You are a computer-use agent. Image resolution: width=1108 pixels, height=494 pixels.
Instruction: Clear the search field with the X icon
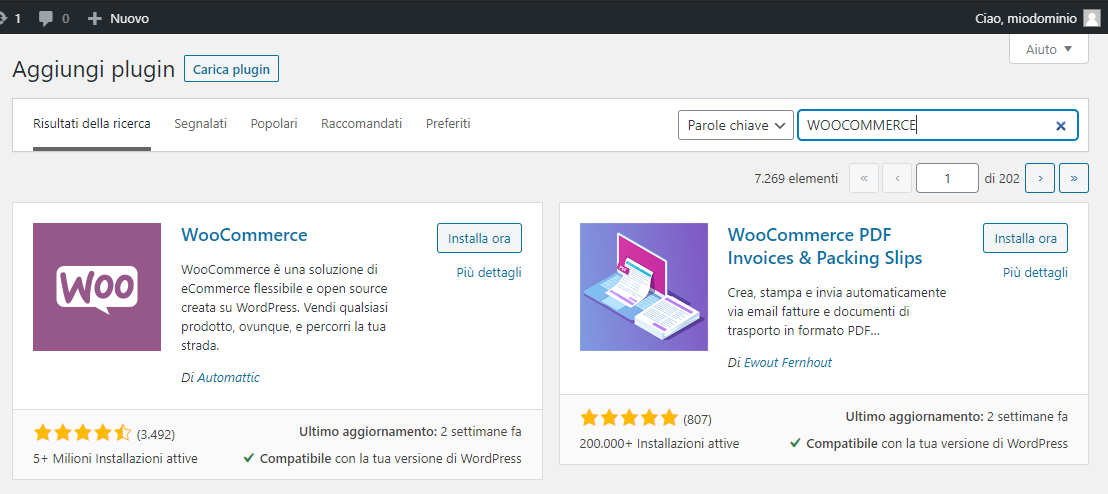tap(1060, 126)
